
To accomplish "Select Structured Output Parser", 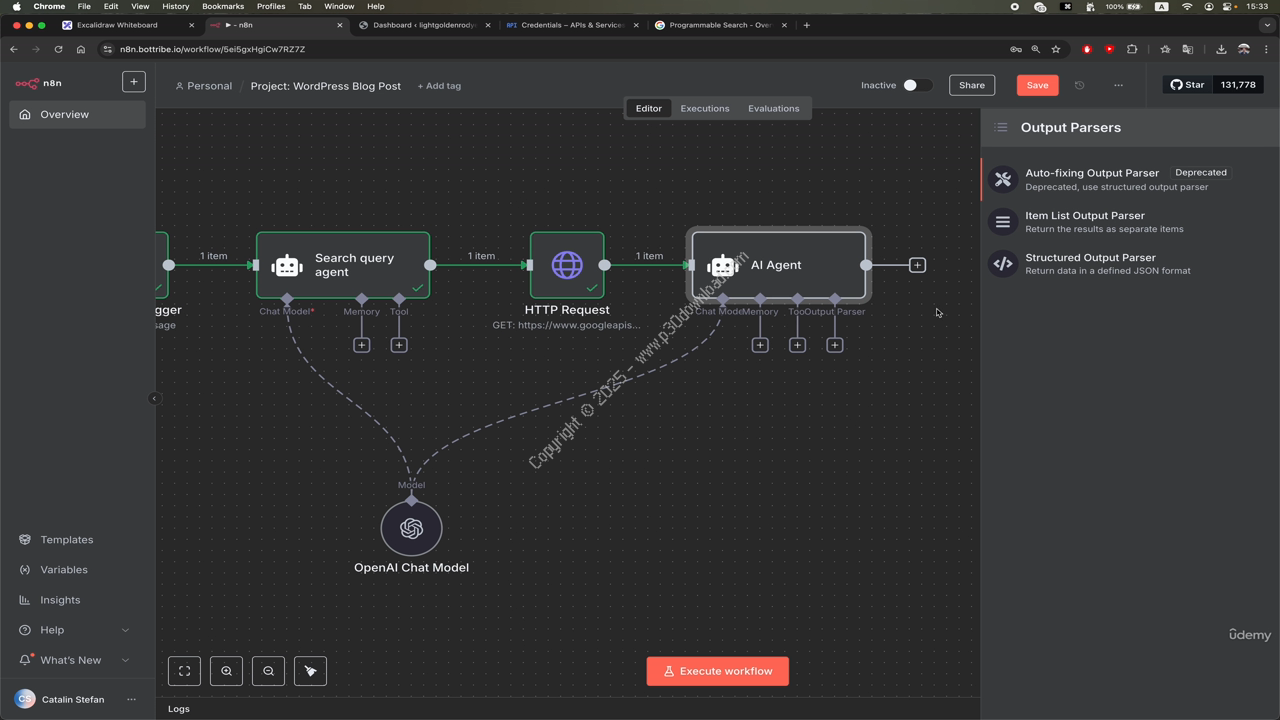I will click(1130, 264).
